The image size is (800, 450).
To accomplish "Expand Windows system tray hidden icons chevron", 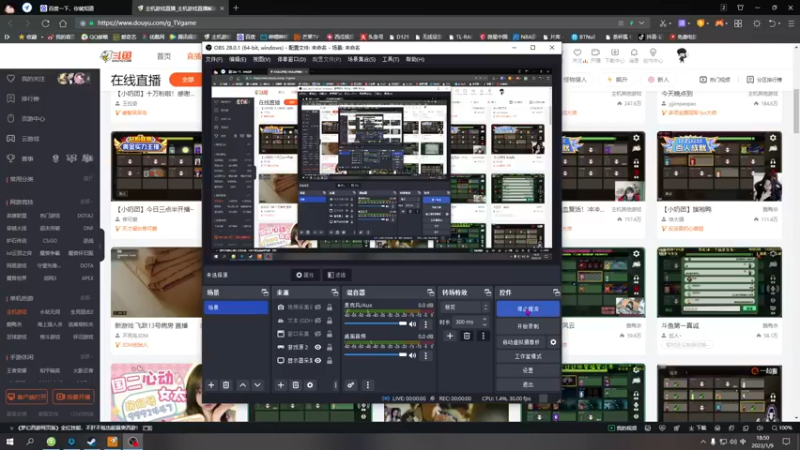I will 703,442.
